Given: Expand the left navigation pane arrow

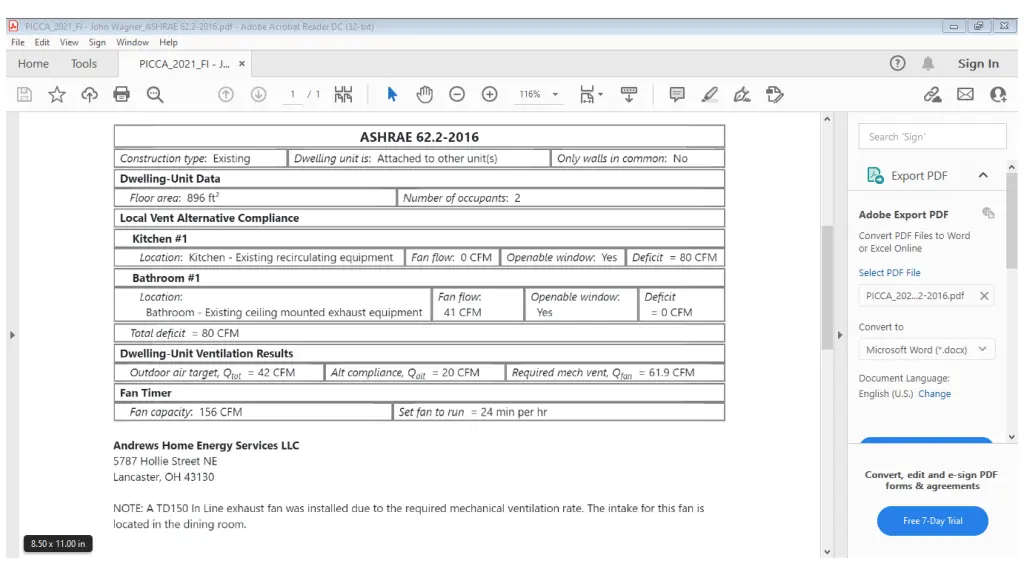Looking at the screenshot, I should (12, 335).
